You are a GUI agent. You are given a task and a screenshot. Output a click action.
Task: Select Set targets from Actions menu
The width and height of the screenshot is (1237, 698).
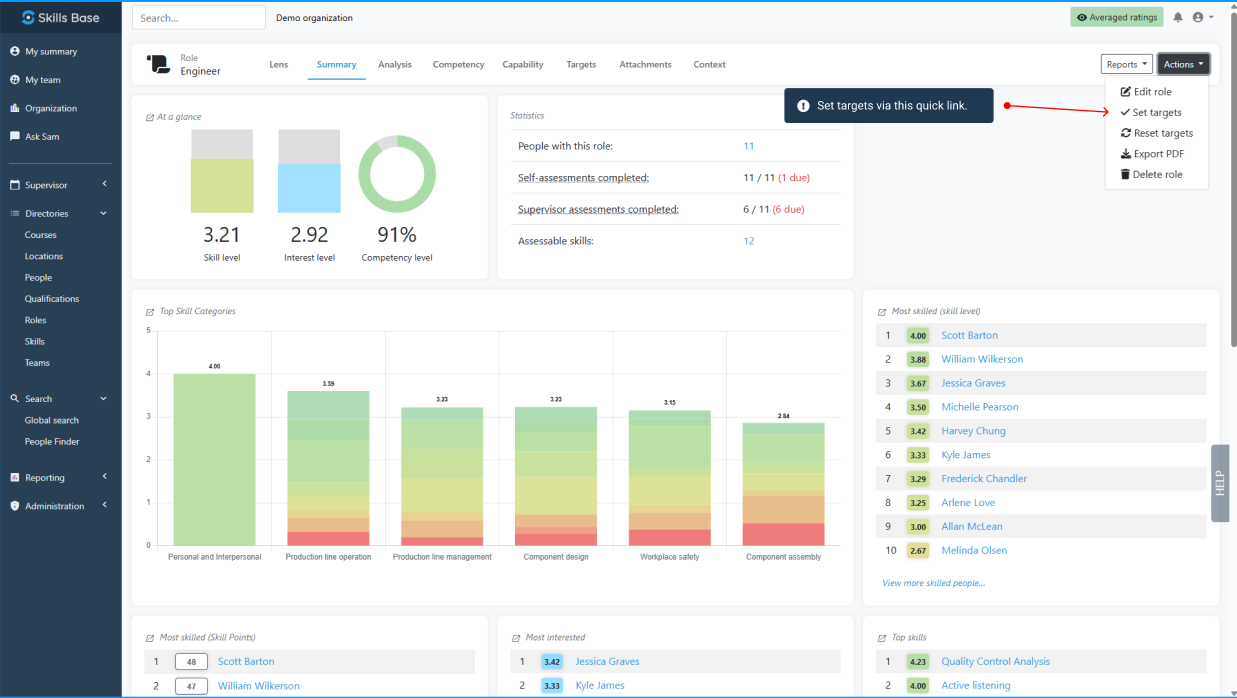tap(1157, 113)
